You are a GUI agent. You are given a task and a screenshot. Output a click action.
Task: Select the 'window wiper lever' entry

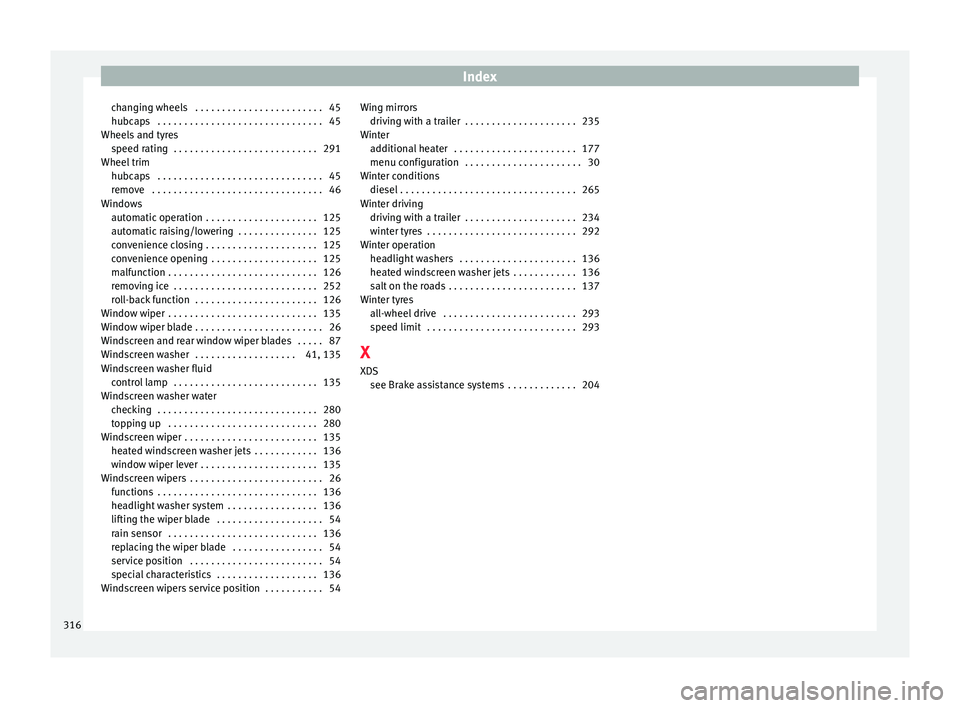point(226,465)
